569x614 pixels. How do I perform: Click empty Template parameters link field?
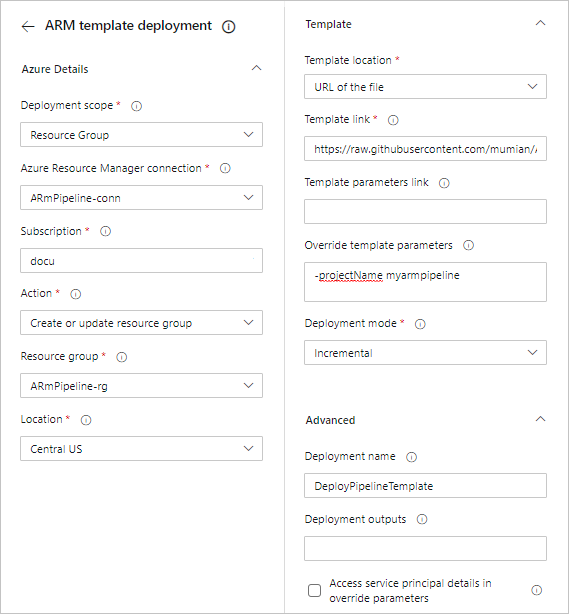click(x=425, y=212)
